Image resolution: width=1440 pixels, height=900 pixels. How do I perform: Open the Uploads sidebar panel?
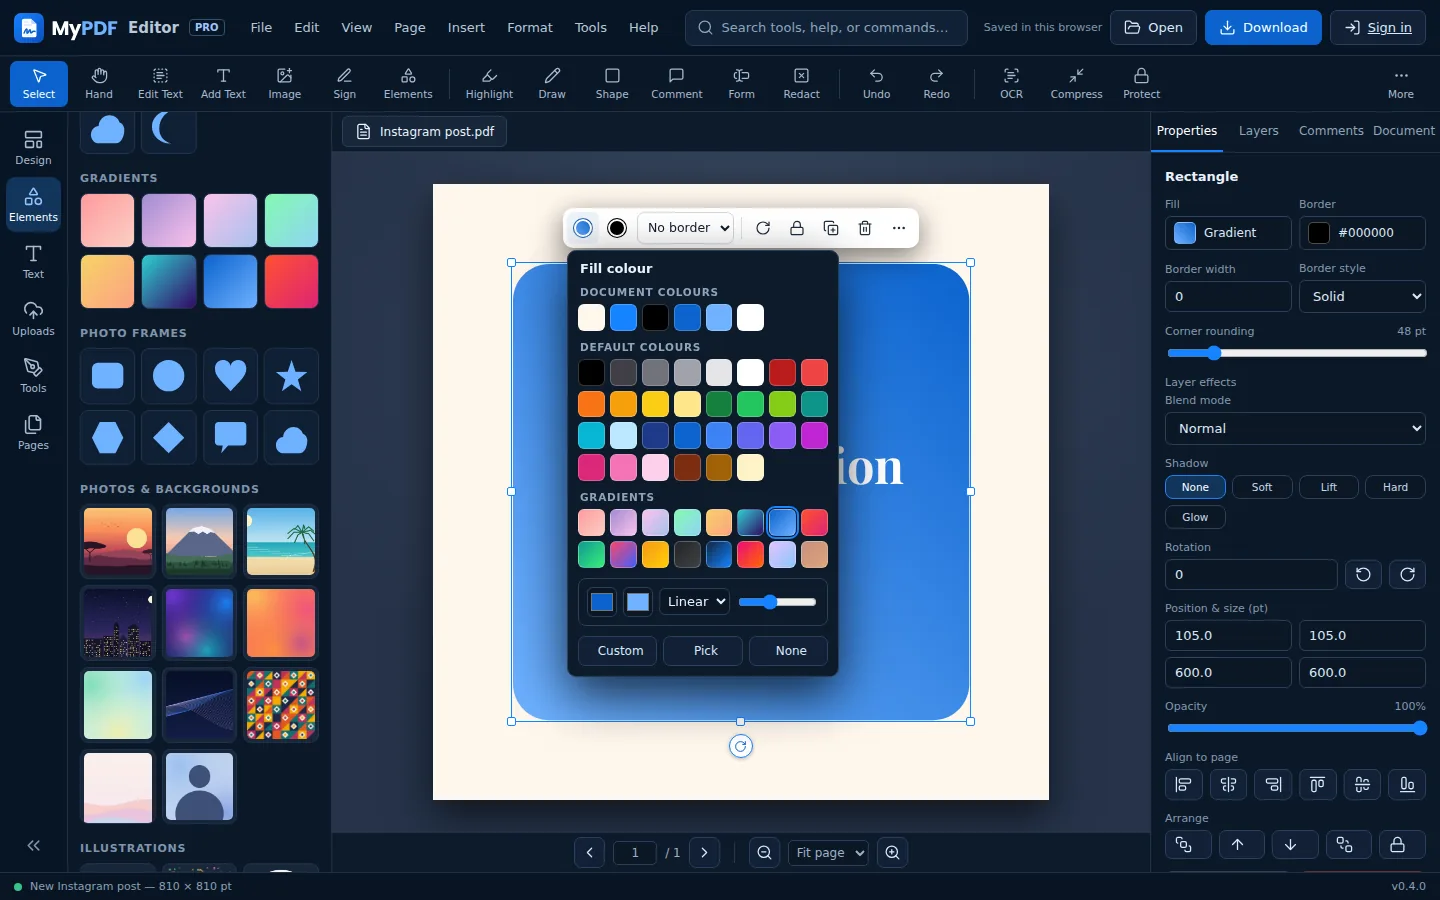[x=33, y=318]
